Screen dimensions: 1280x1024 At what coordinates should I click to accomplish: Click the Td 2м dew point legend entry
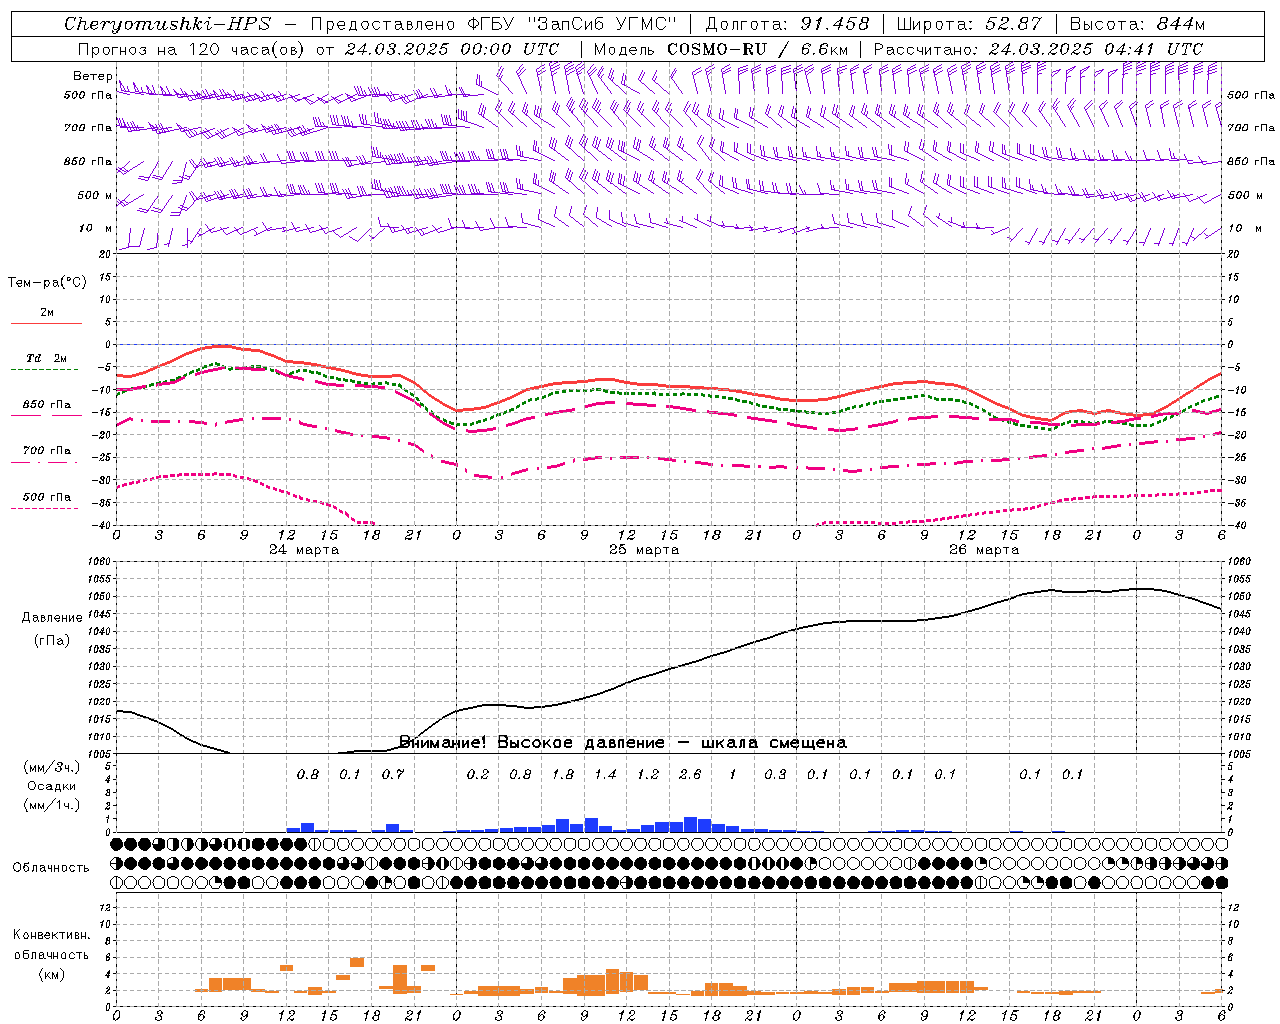click(47, 358)
